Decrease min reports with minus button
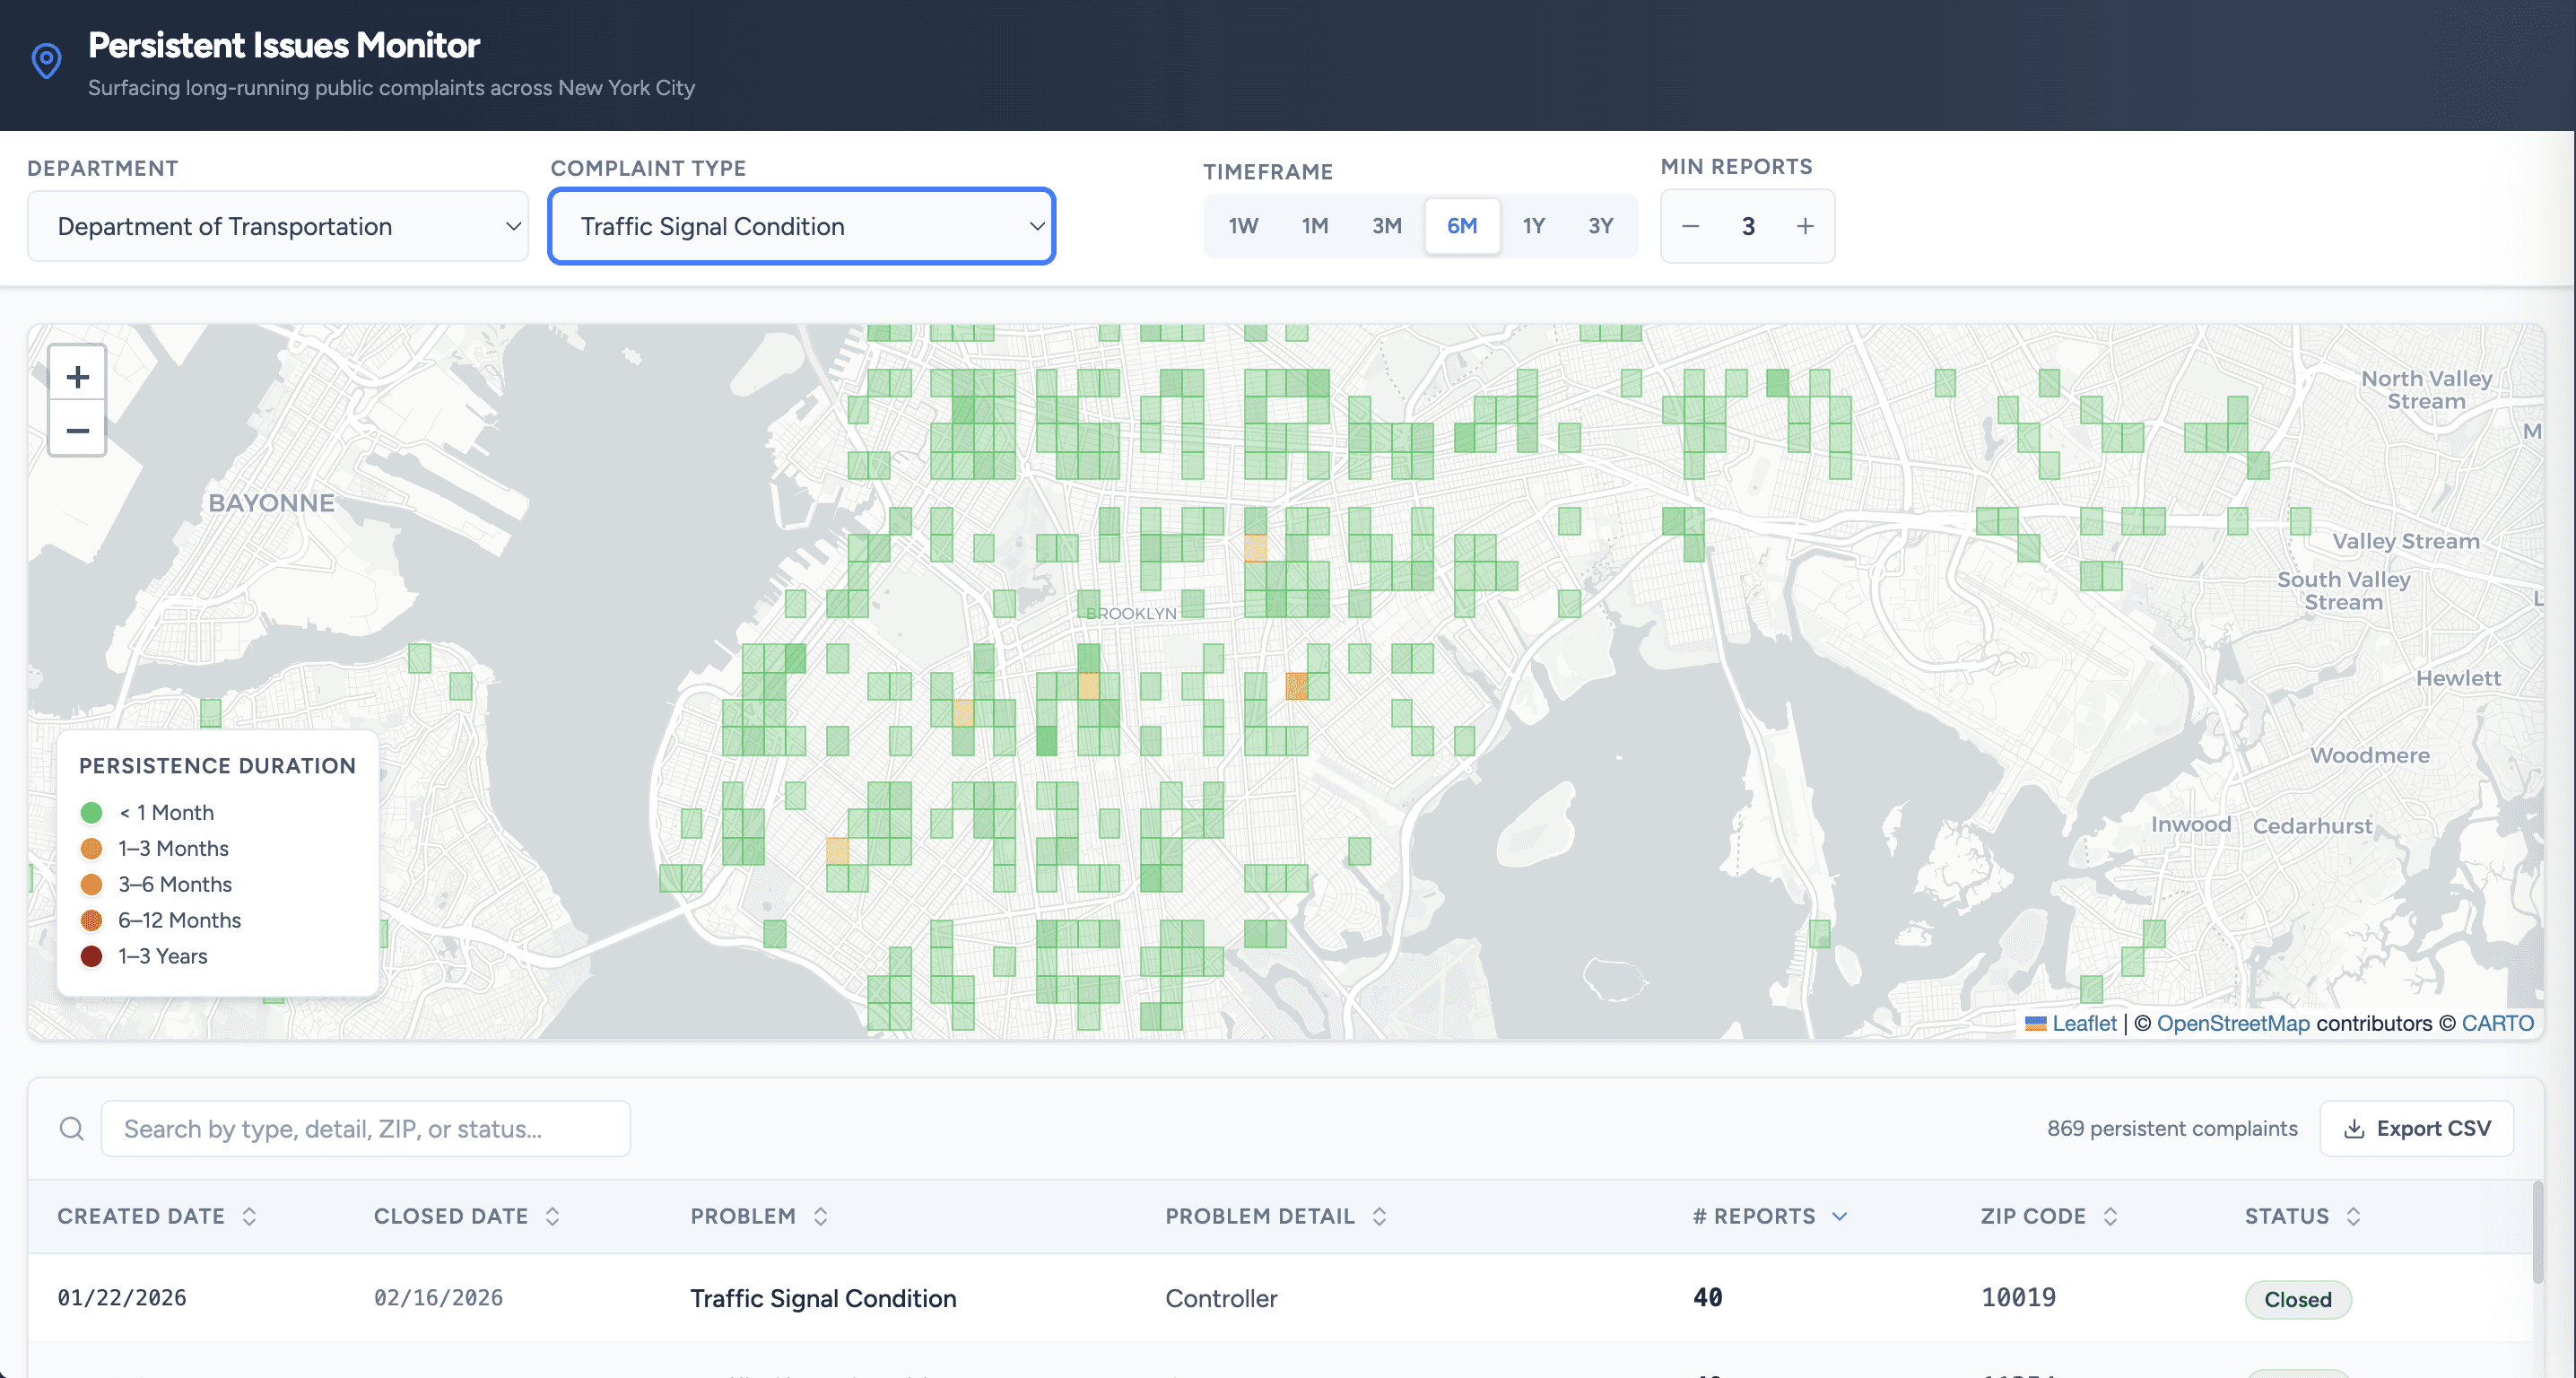Image resolution: width=2576 pixels, height=1378 pixels. pos(1690,226)
